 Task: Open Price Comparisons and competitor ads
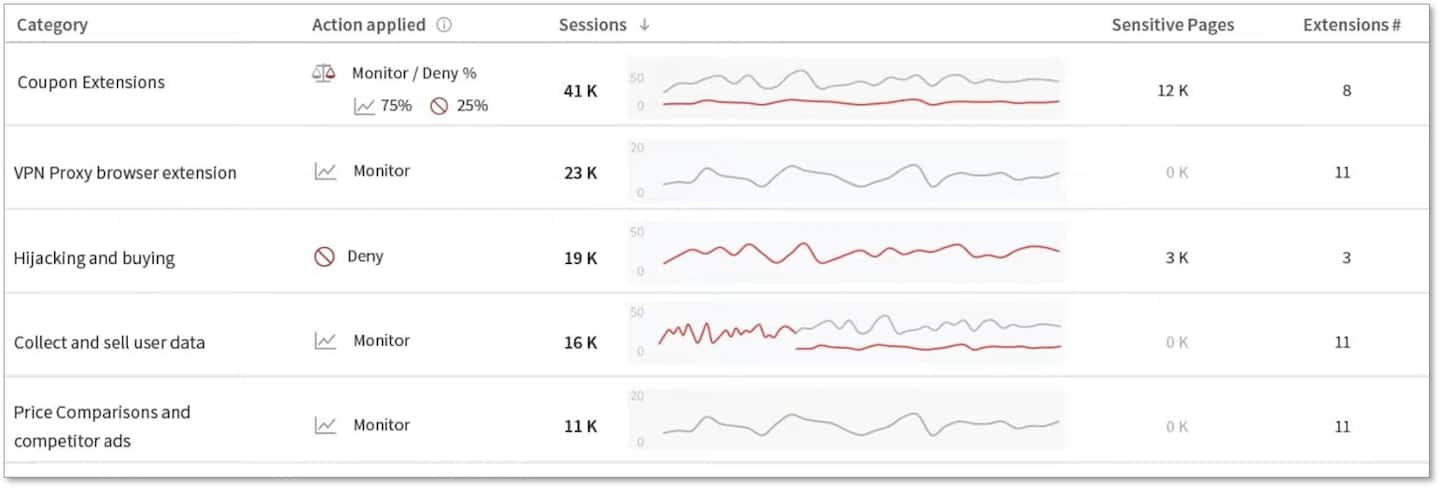tap(102, 426)
